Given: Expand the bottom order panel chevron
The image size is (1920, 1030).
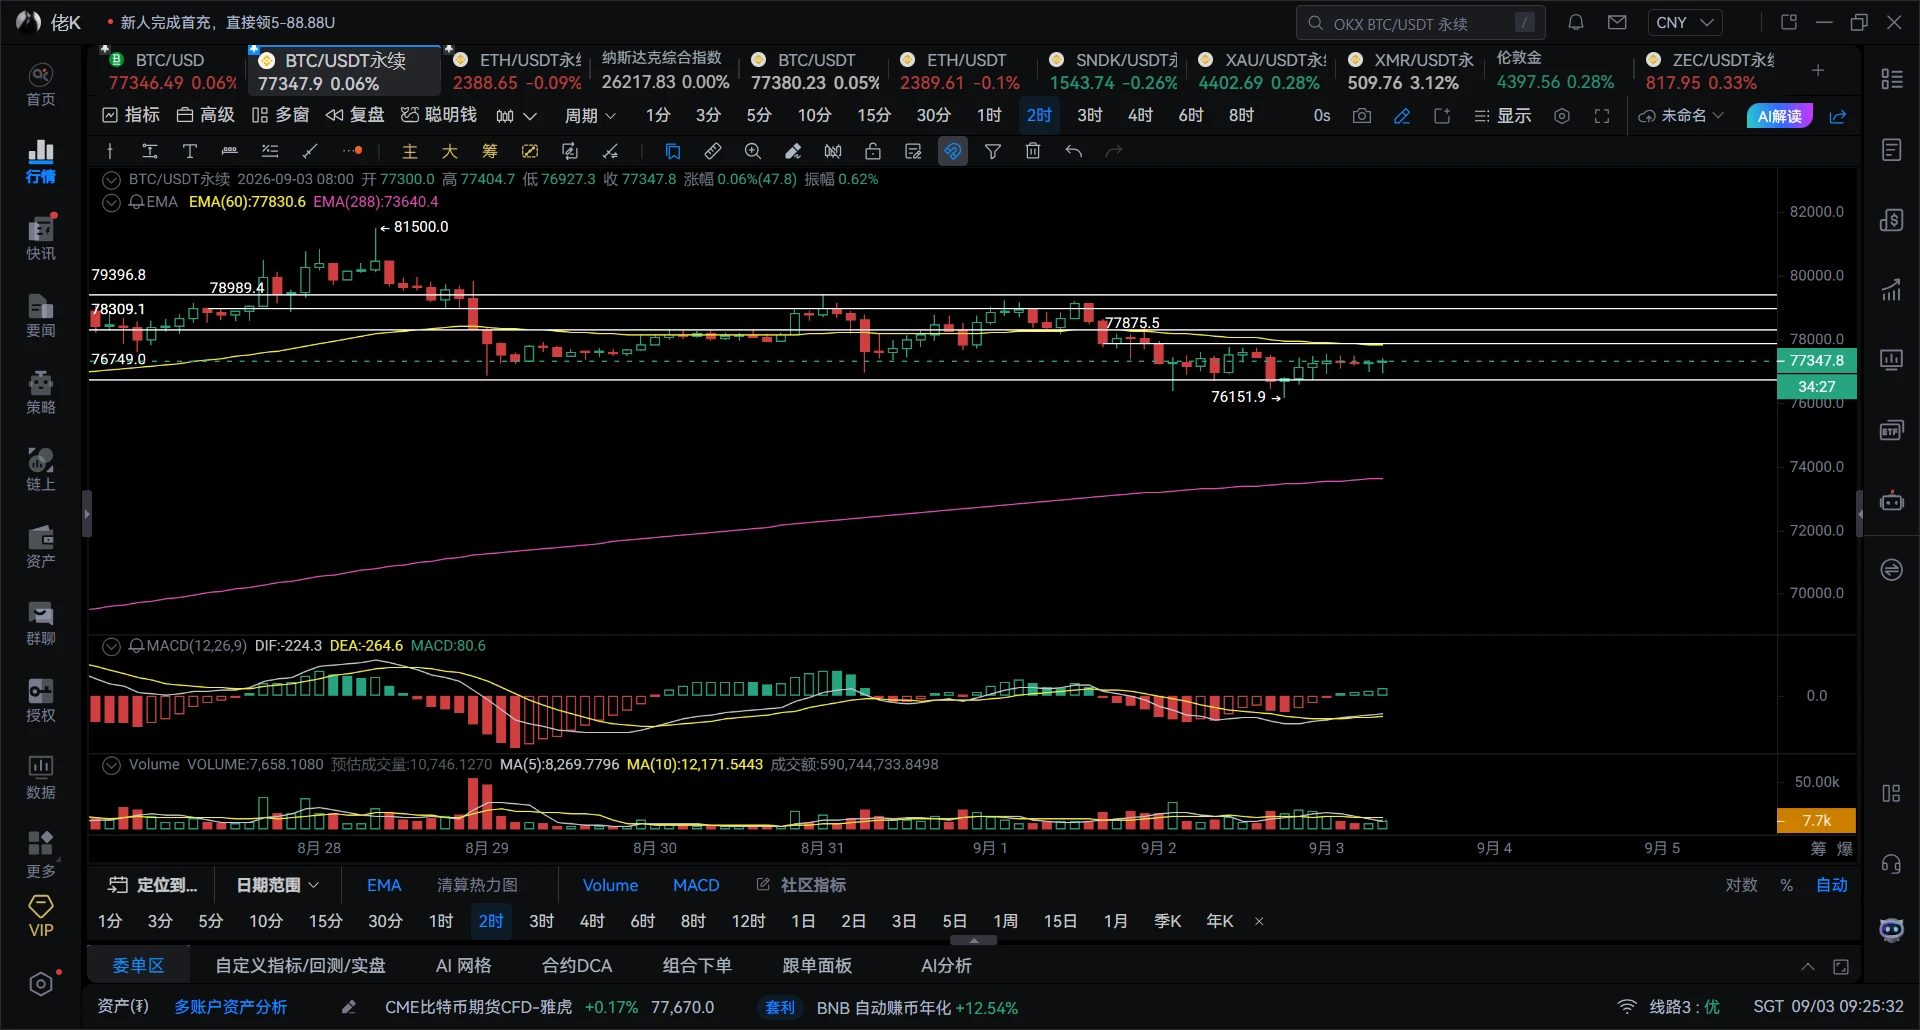Looking at the screenshot, I should click(x=1808, y=966).
